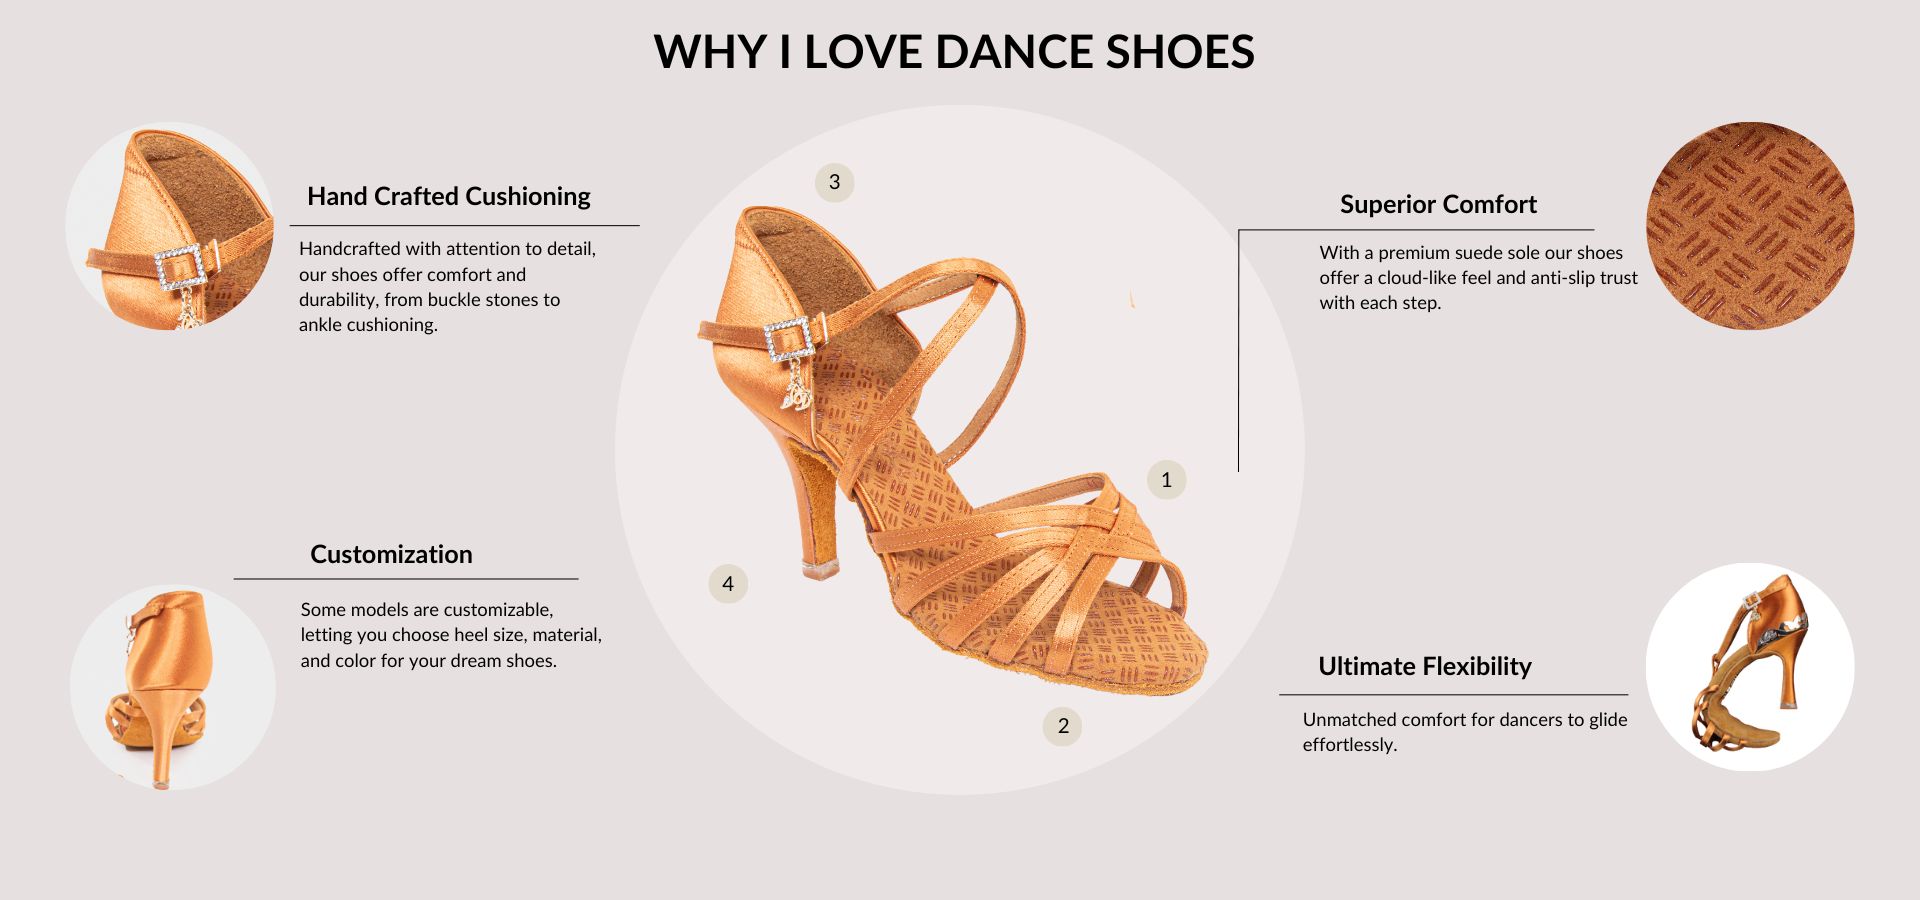Click the handcrafted attention to detail paragraph
This screenshot has width=1920, height=900.
pyautogui.click(x=447, y=286)
